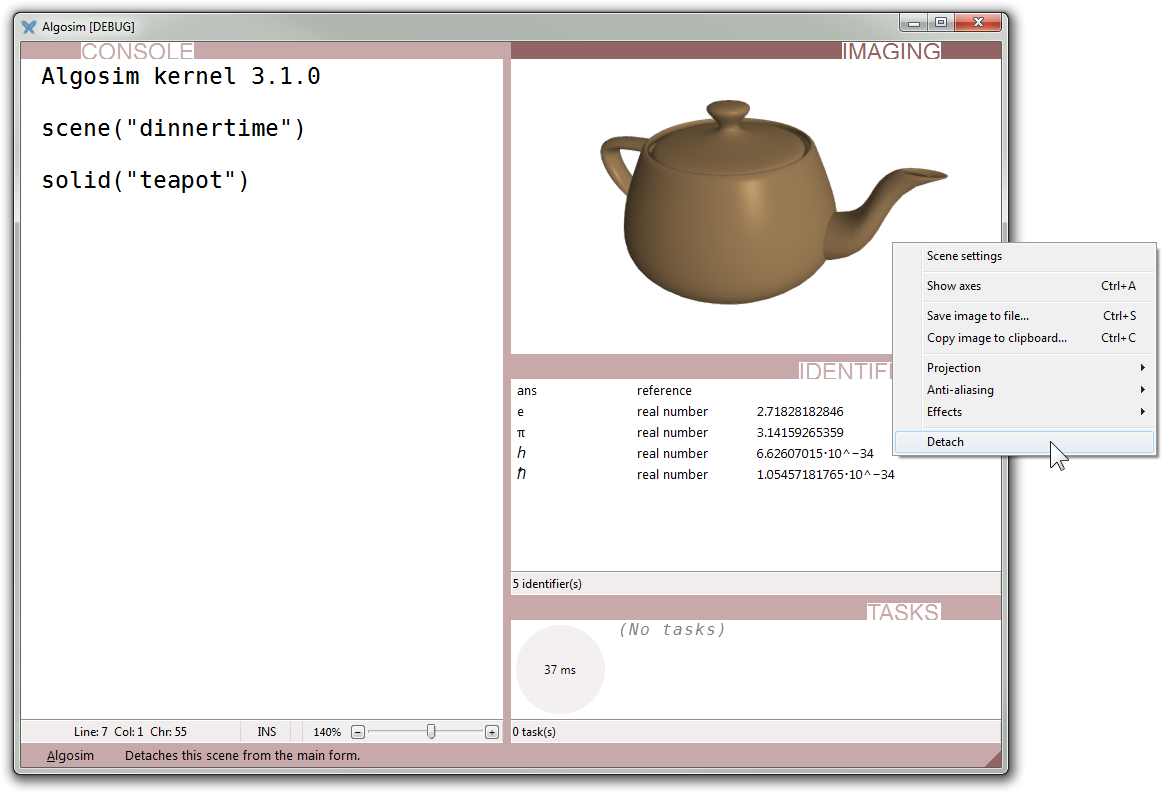Expand the Projection submenu
1162x794 pixels.
(x=954, y=368)
